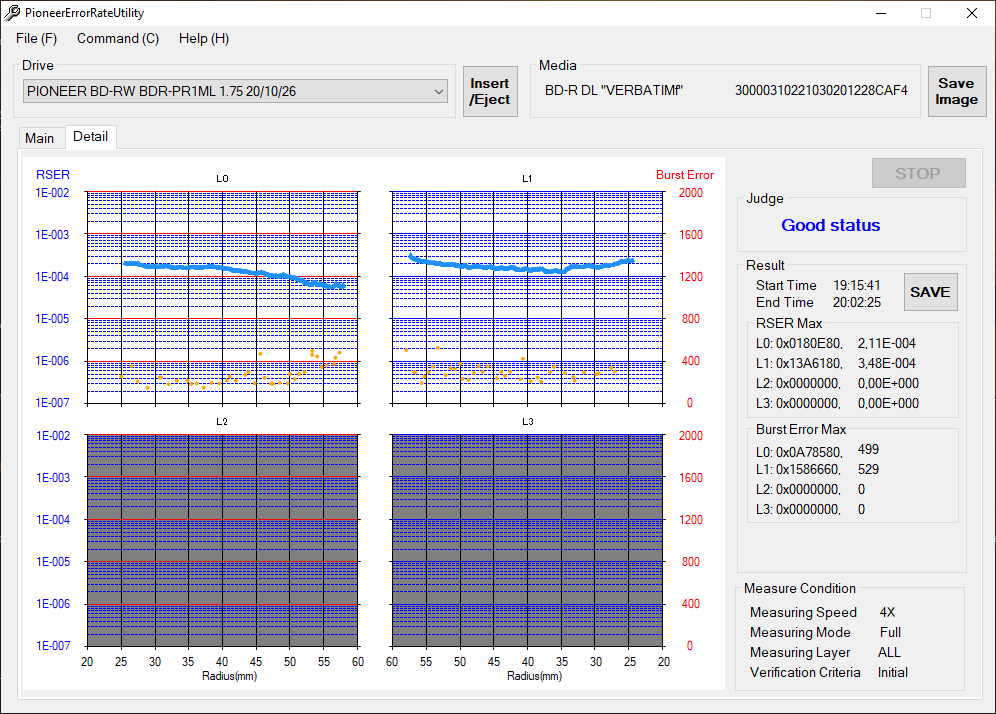Click the Verification Criteria value Initial
The height and width of the screenshot is (714, 996).
click(x=893, y=672)
